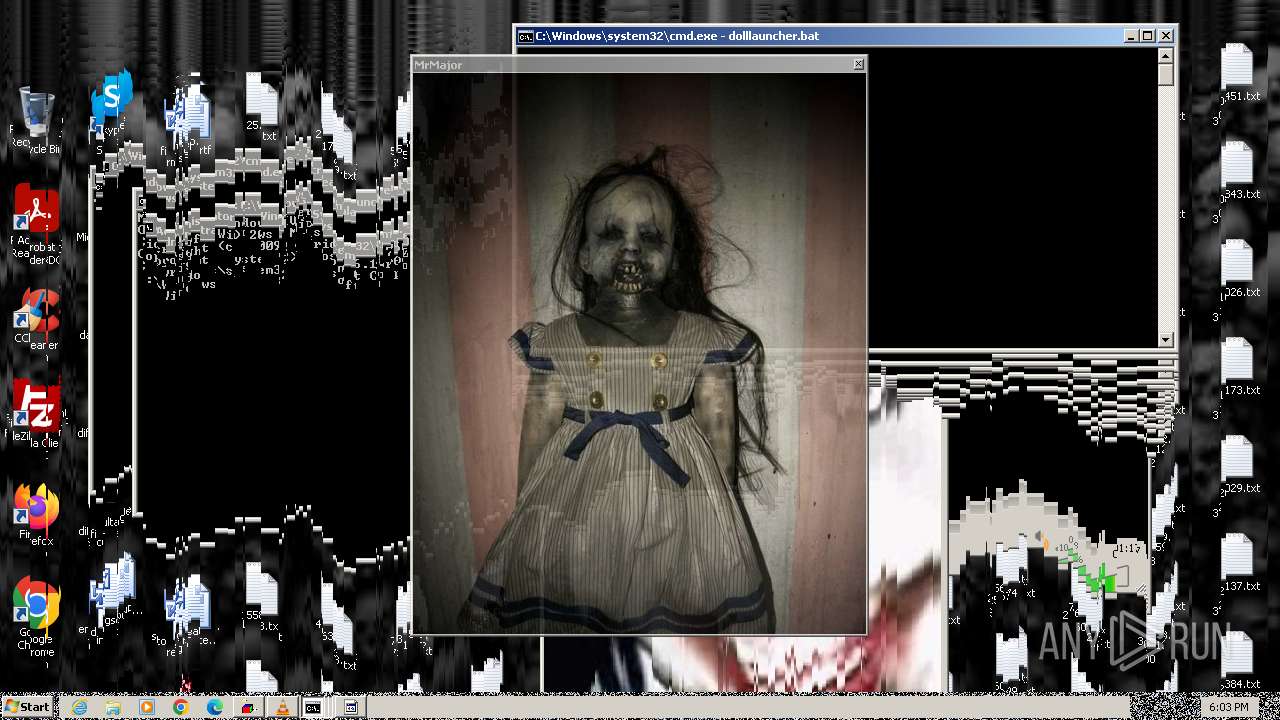
Task: Switch to the last taskbar window button
Action: [350, 707]
